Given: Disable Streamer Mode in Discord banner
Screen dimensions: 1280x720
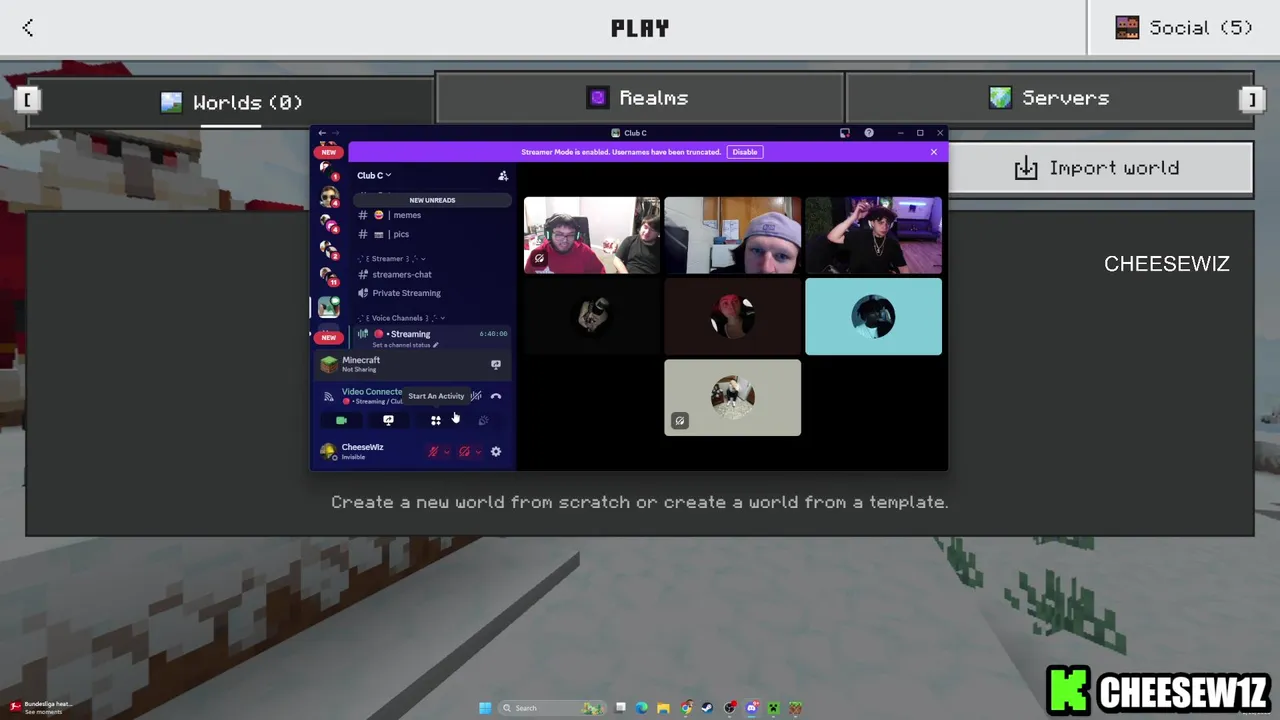Looking at the screenshot, I should tap(744, 152).
